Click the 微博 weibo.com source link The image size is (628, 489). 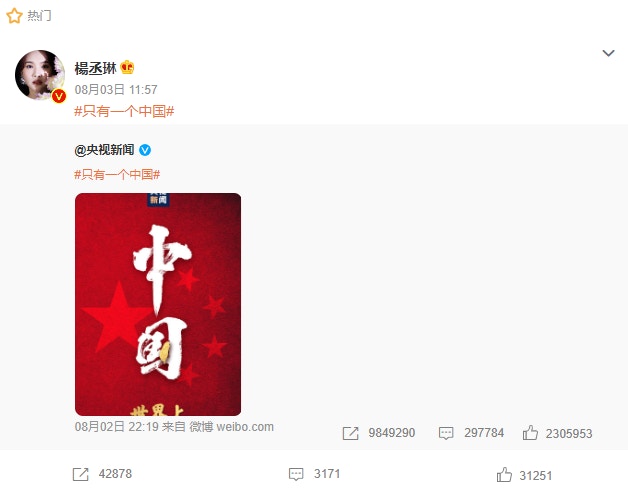231,427
